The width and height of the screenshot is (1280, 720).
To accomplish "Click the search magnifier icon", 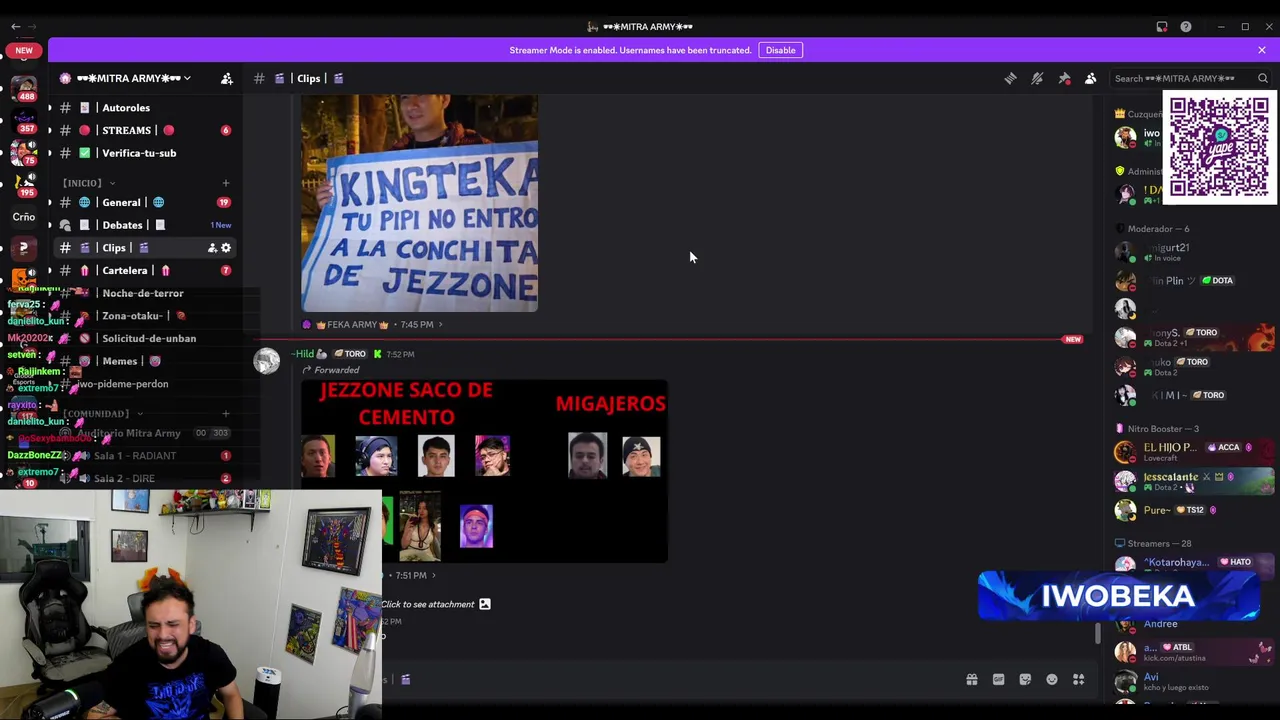I will pyautogui.click(x=1263, y=78).
